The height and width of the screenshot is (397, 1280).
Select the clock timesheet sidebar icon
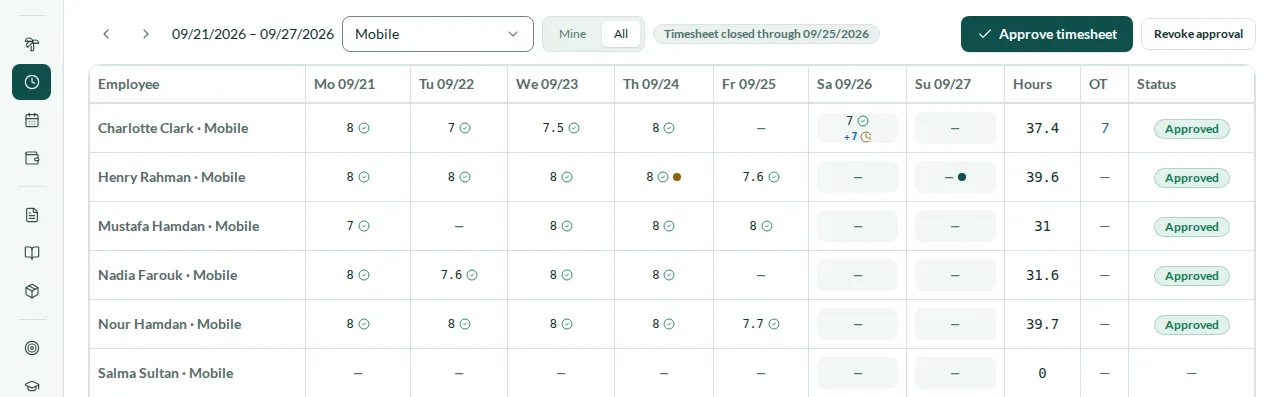click(32, 82)
